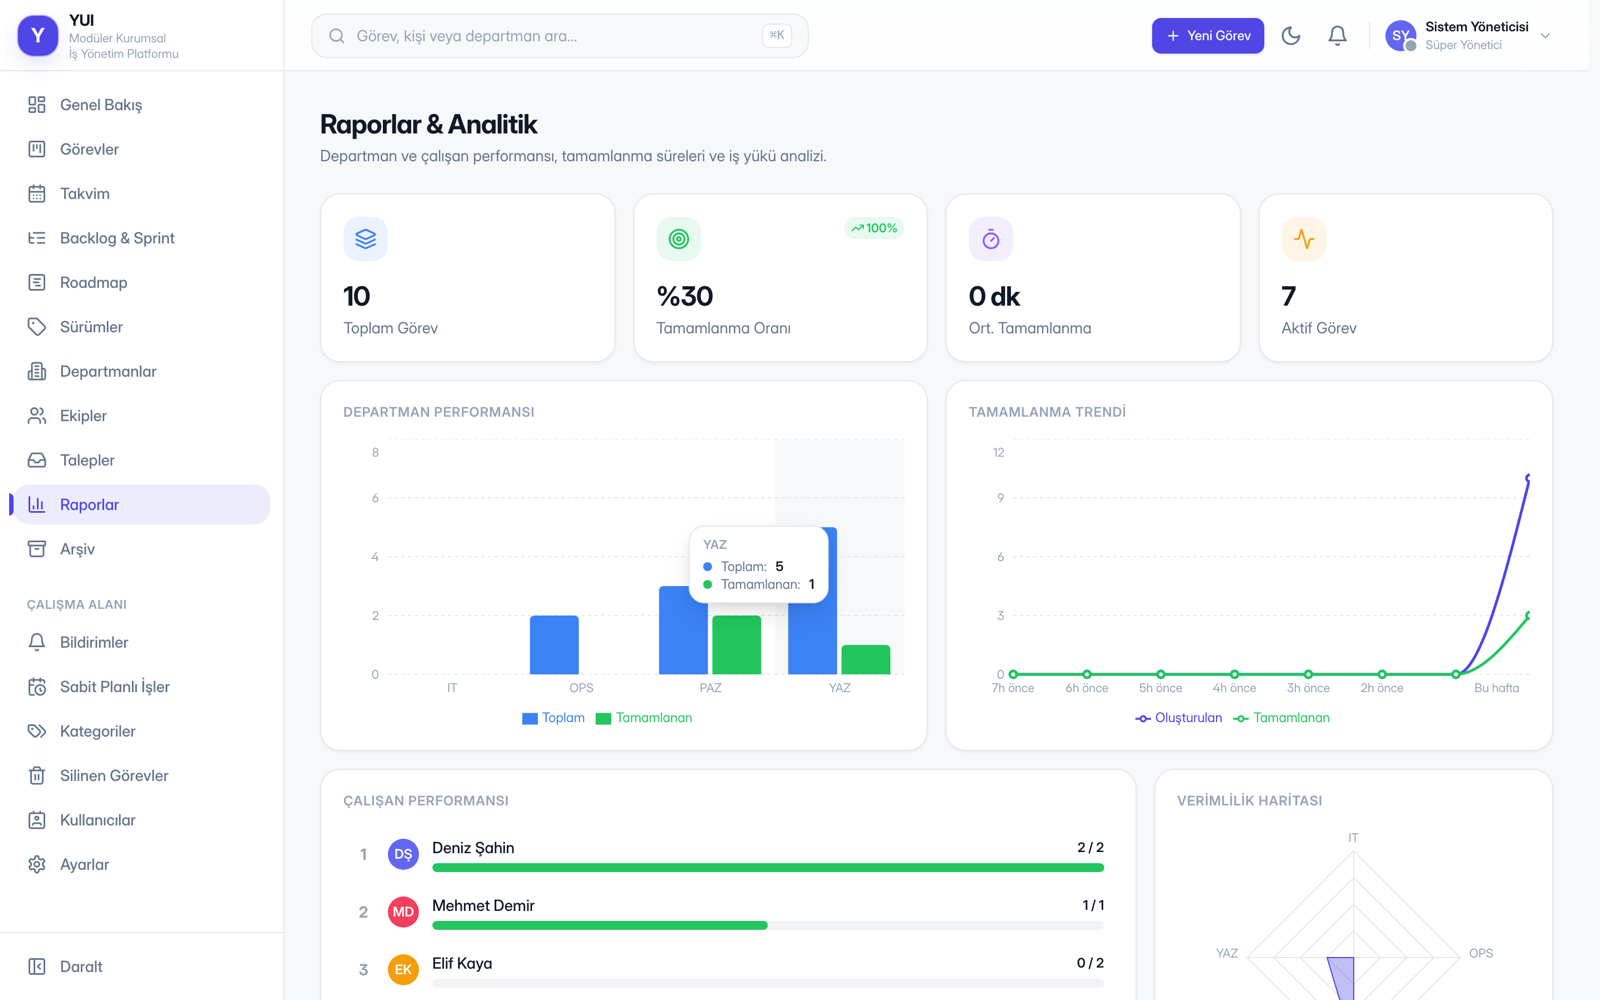
Task: Expand the Sistem Yöneticisi user menu chevron
Action: coord(1545,36)
